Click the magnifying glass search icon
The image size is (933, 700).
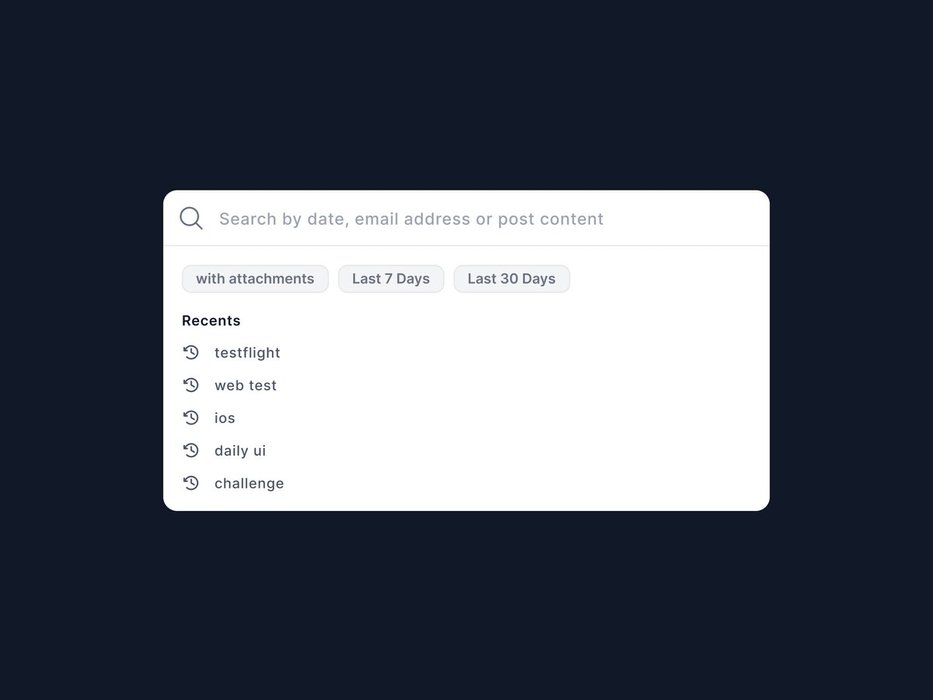pyautogui.click(x=191, y=219)
